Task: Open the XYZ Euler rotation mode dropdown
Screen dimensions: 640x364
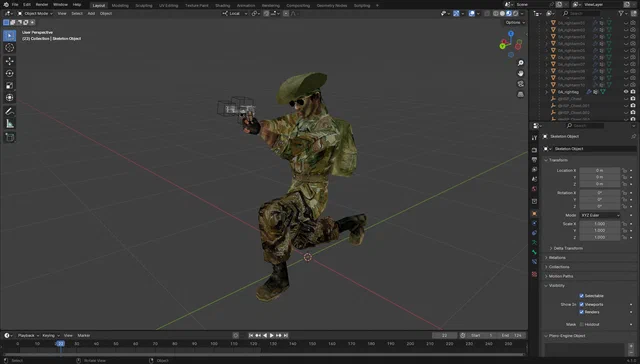Action: point(600,215)
